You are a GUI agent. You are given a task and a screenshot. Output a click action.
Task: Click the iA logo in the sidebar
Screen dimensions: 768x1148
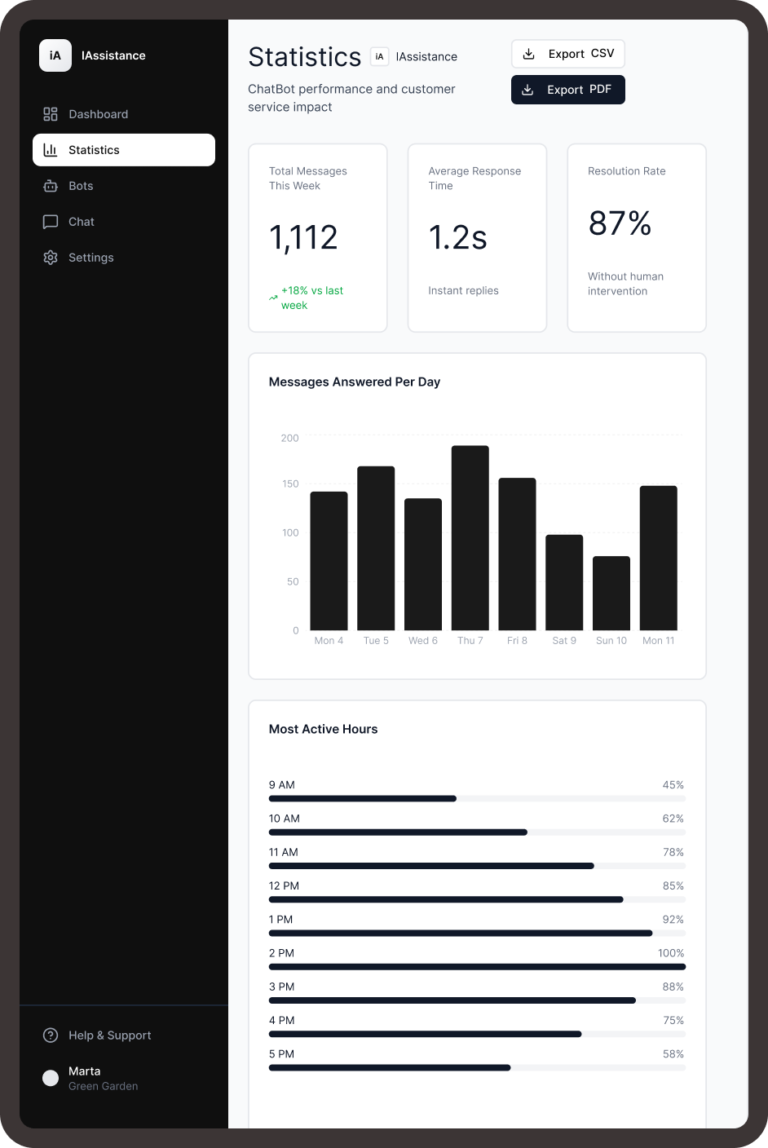click(x=55, y=56)
